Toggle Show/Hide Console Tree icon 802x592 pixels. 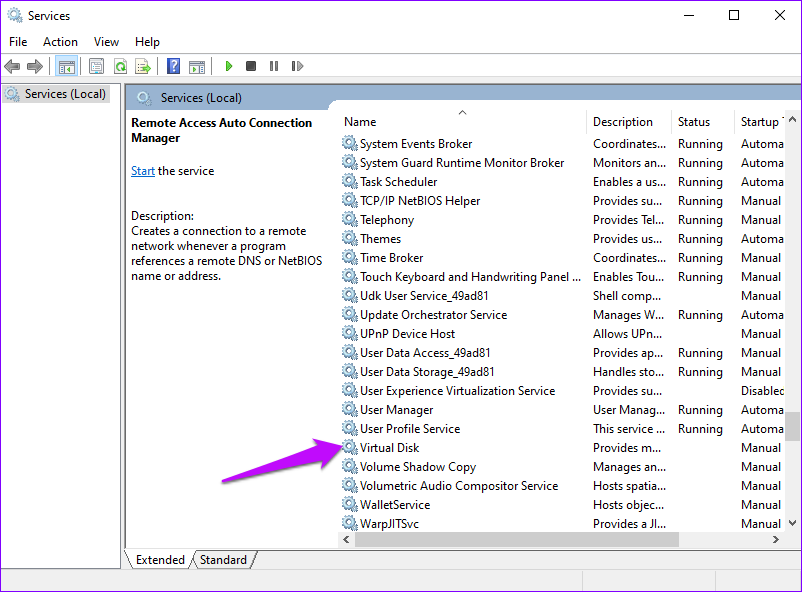(x=67, y=67)
